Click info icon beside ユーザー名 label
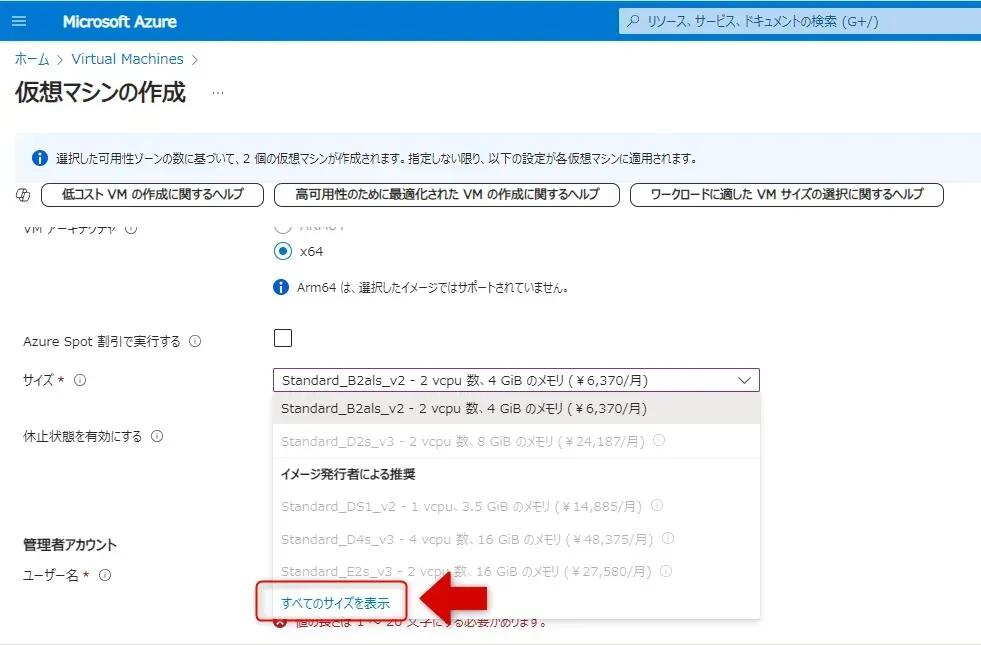981x645 pixels. coord(105,575)
